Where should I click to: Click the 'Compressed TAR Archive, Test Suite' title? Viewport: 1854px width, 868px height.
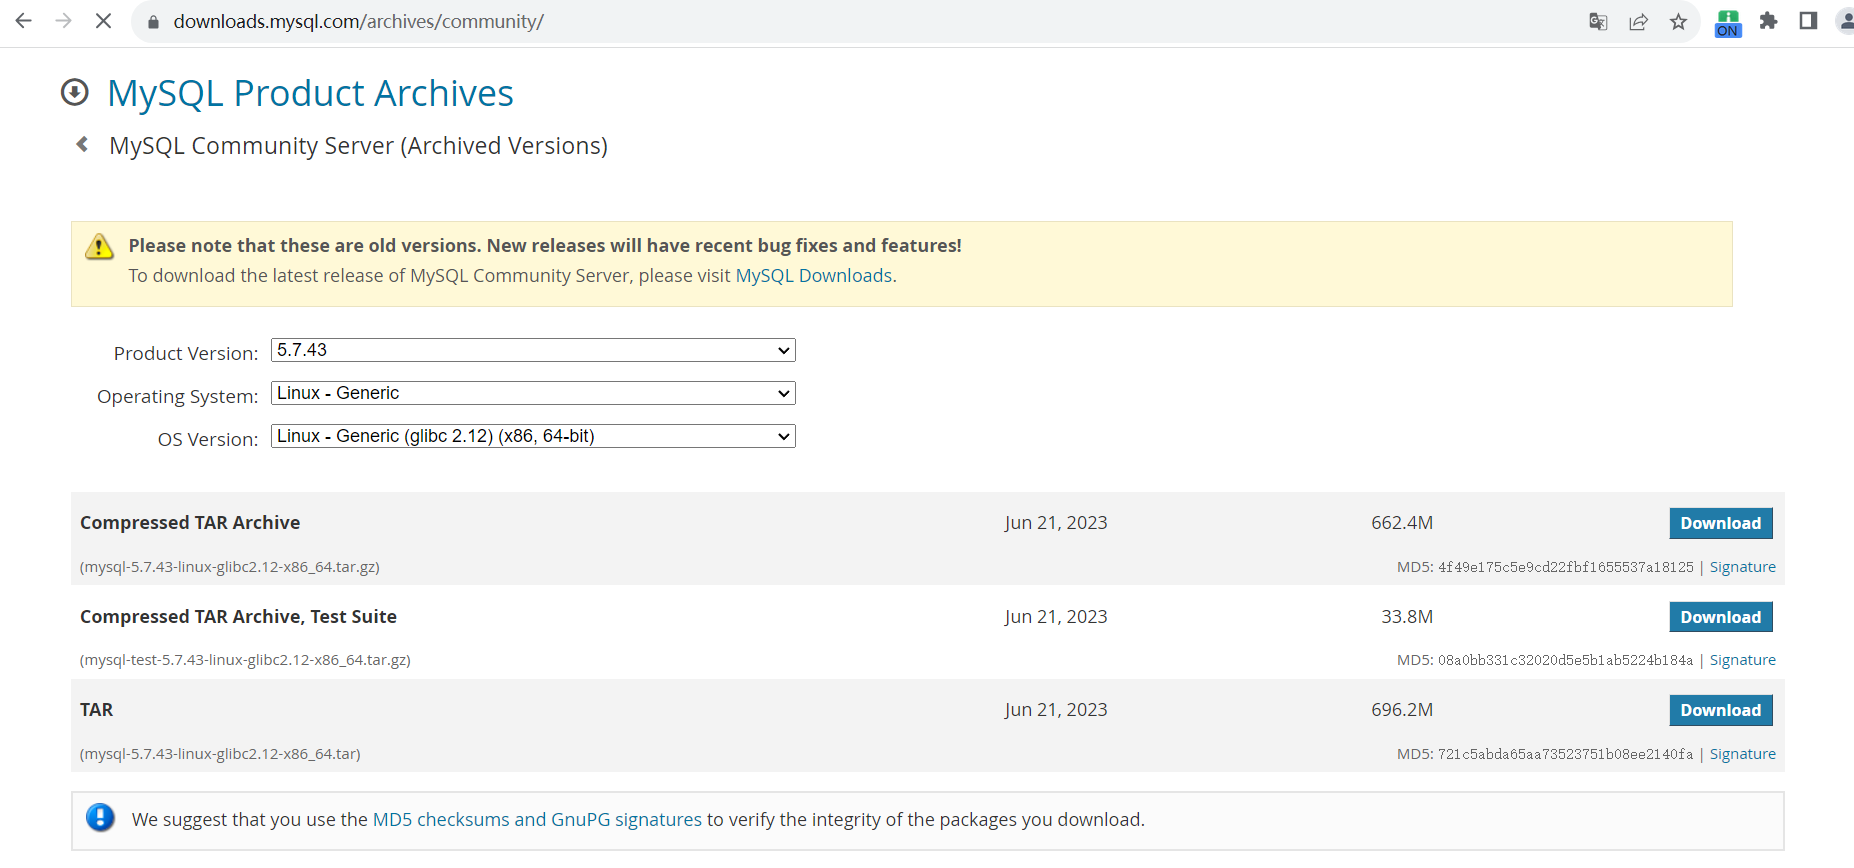[238, 617]
